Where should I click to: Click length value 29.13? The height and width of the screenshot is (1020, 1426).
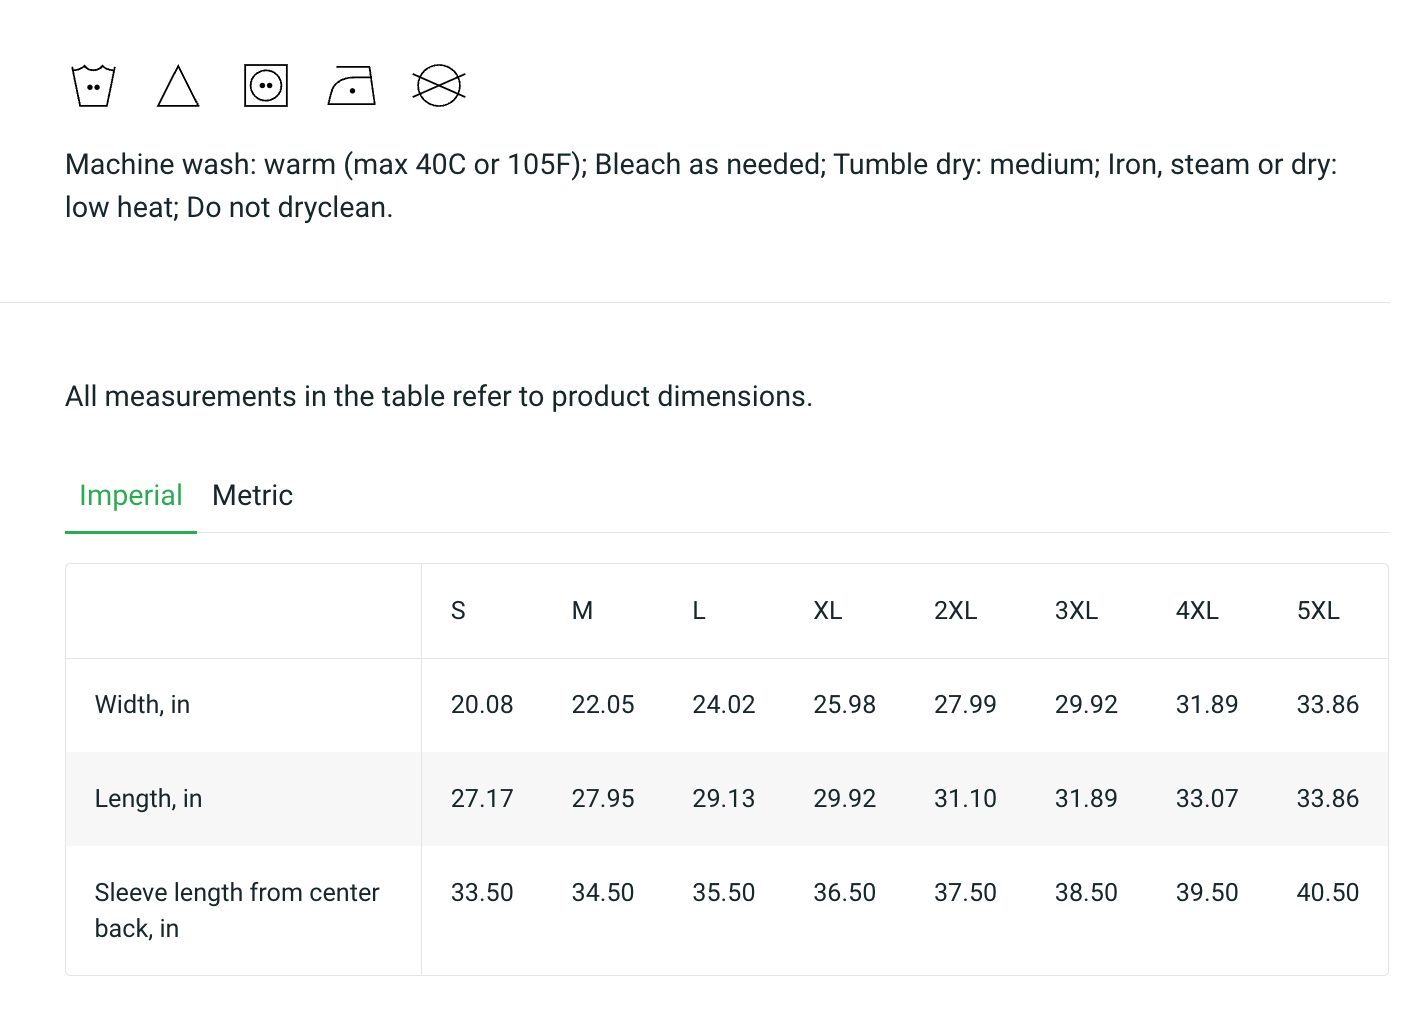tap(724, 799)
